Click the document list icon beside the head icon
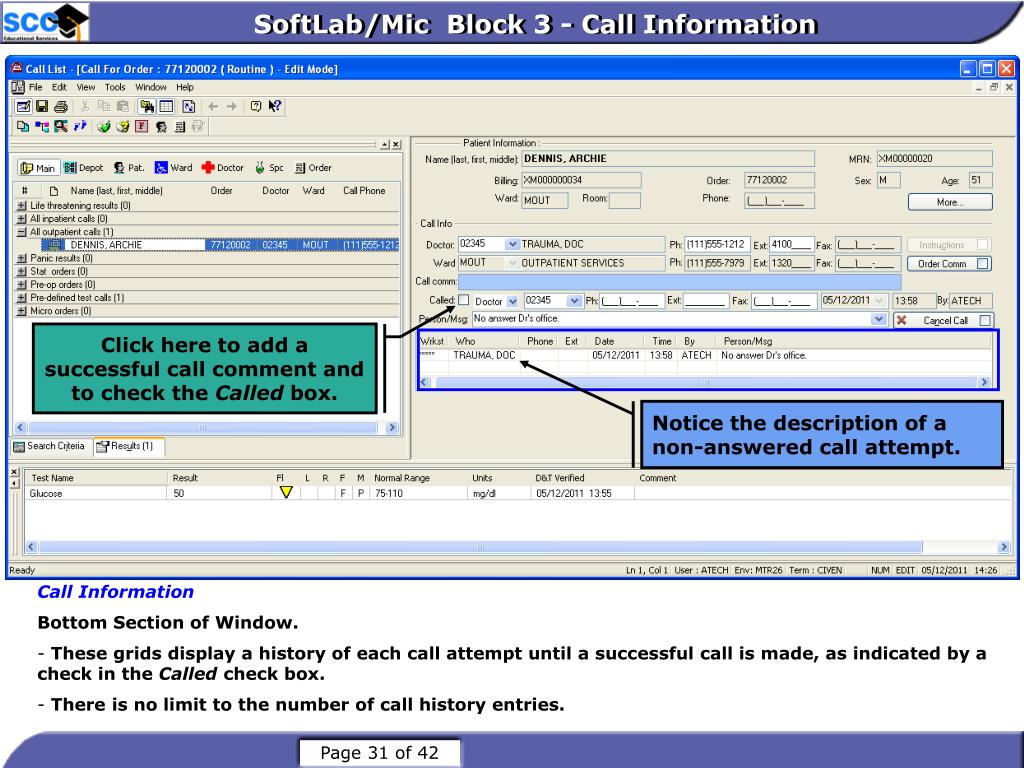 click(x=180, y=126)
